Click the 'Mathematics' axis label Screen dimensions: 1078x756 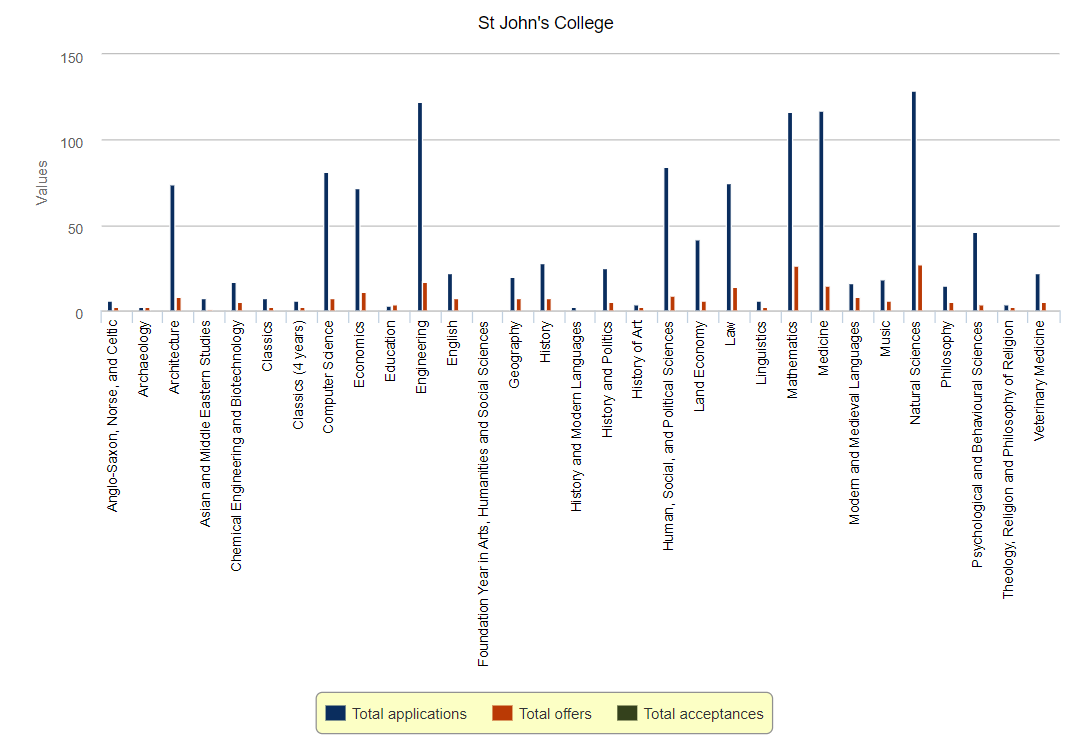(791, 359)
